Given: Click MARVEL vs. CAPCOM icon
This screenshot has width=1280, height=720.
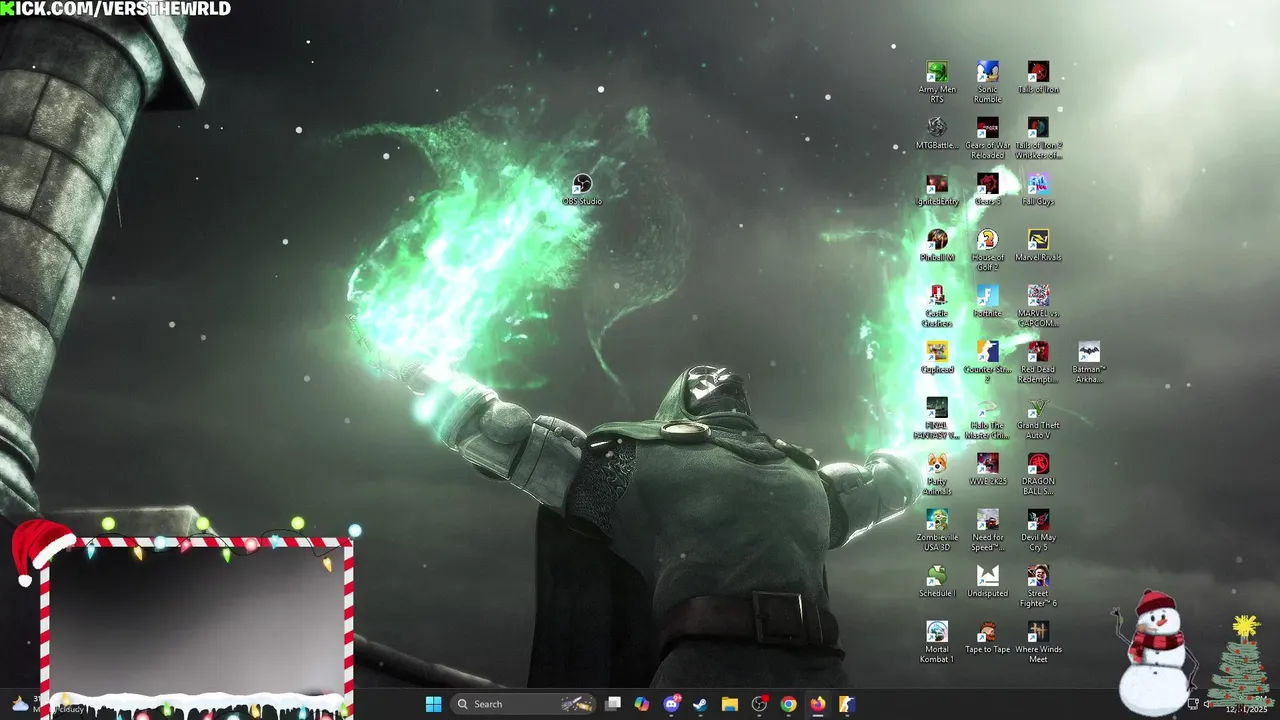Looking at the screenshot, I should point(1039,306).
